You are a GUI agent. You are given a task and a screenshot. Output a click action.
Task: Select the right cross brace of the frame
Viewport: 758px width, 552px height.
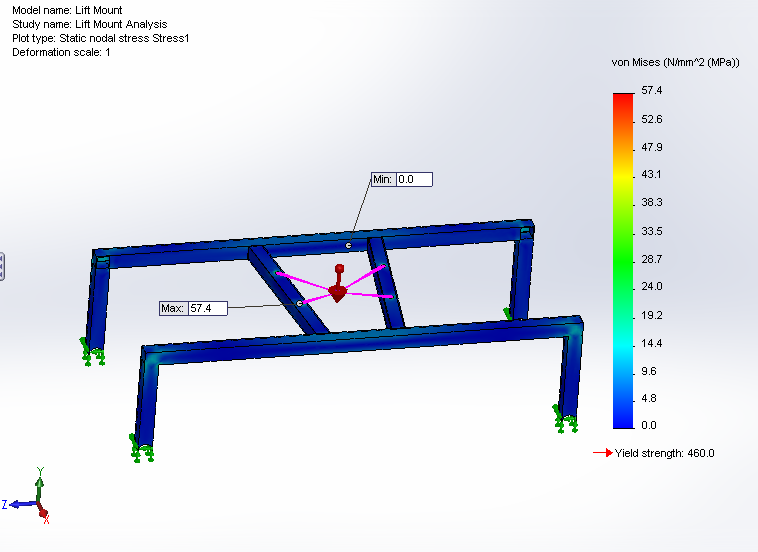coord(385,283)
